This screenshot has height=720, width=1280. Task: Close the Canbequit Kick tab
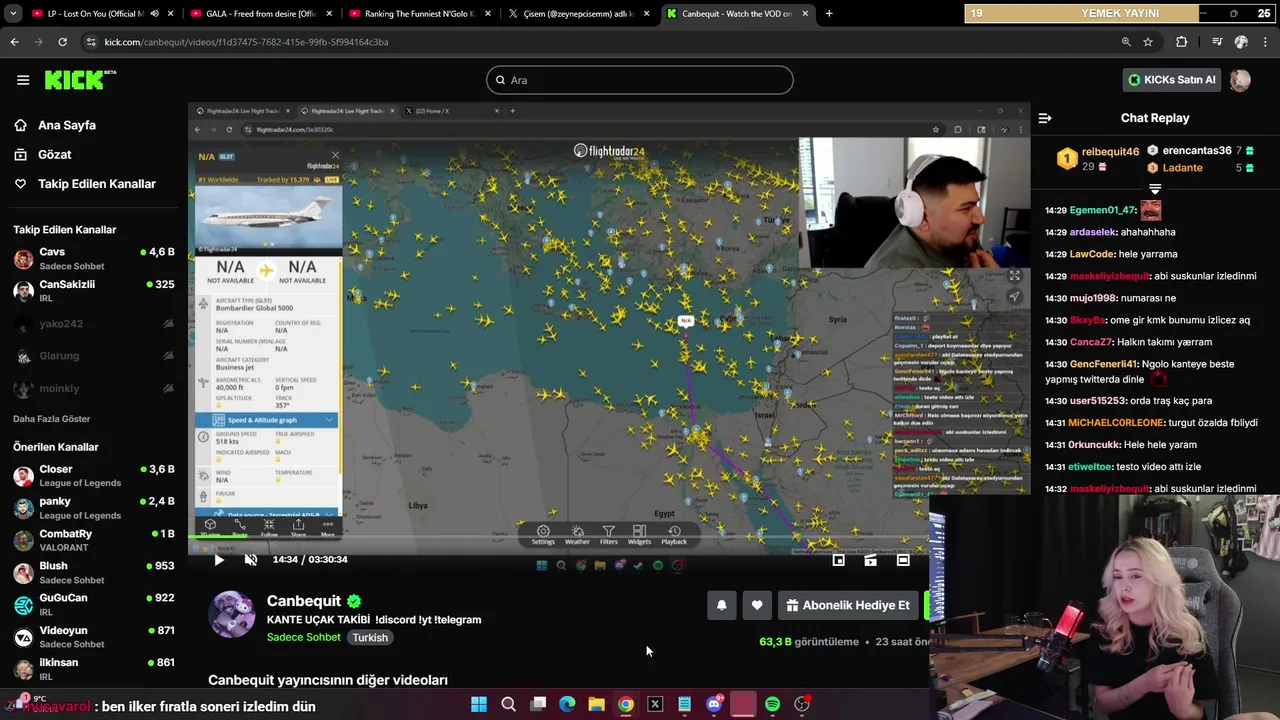tap(807, 14)
